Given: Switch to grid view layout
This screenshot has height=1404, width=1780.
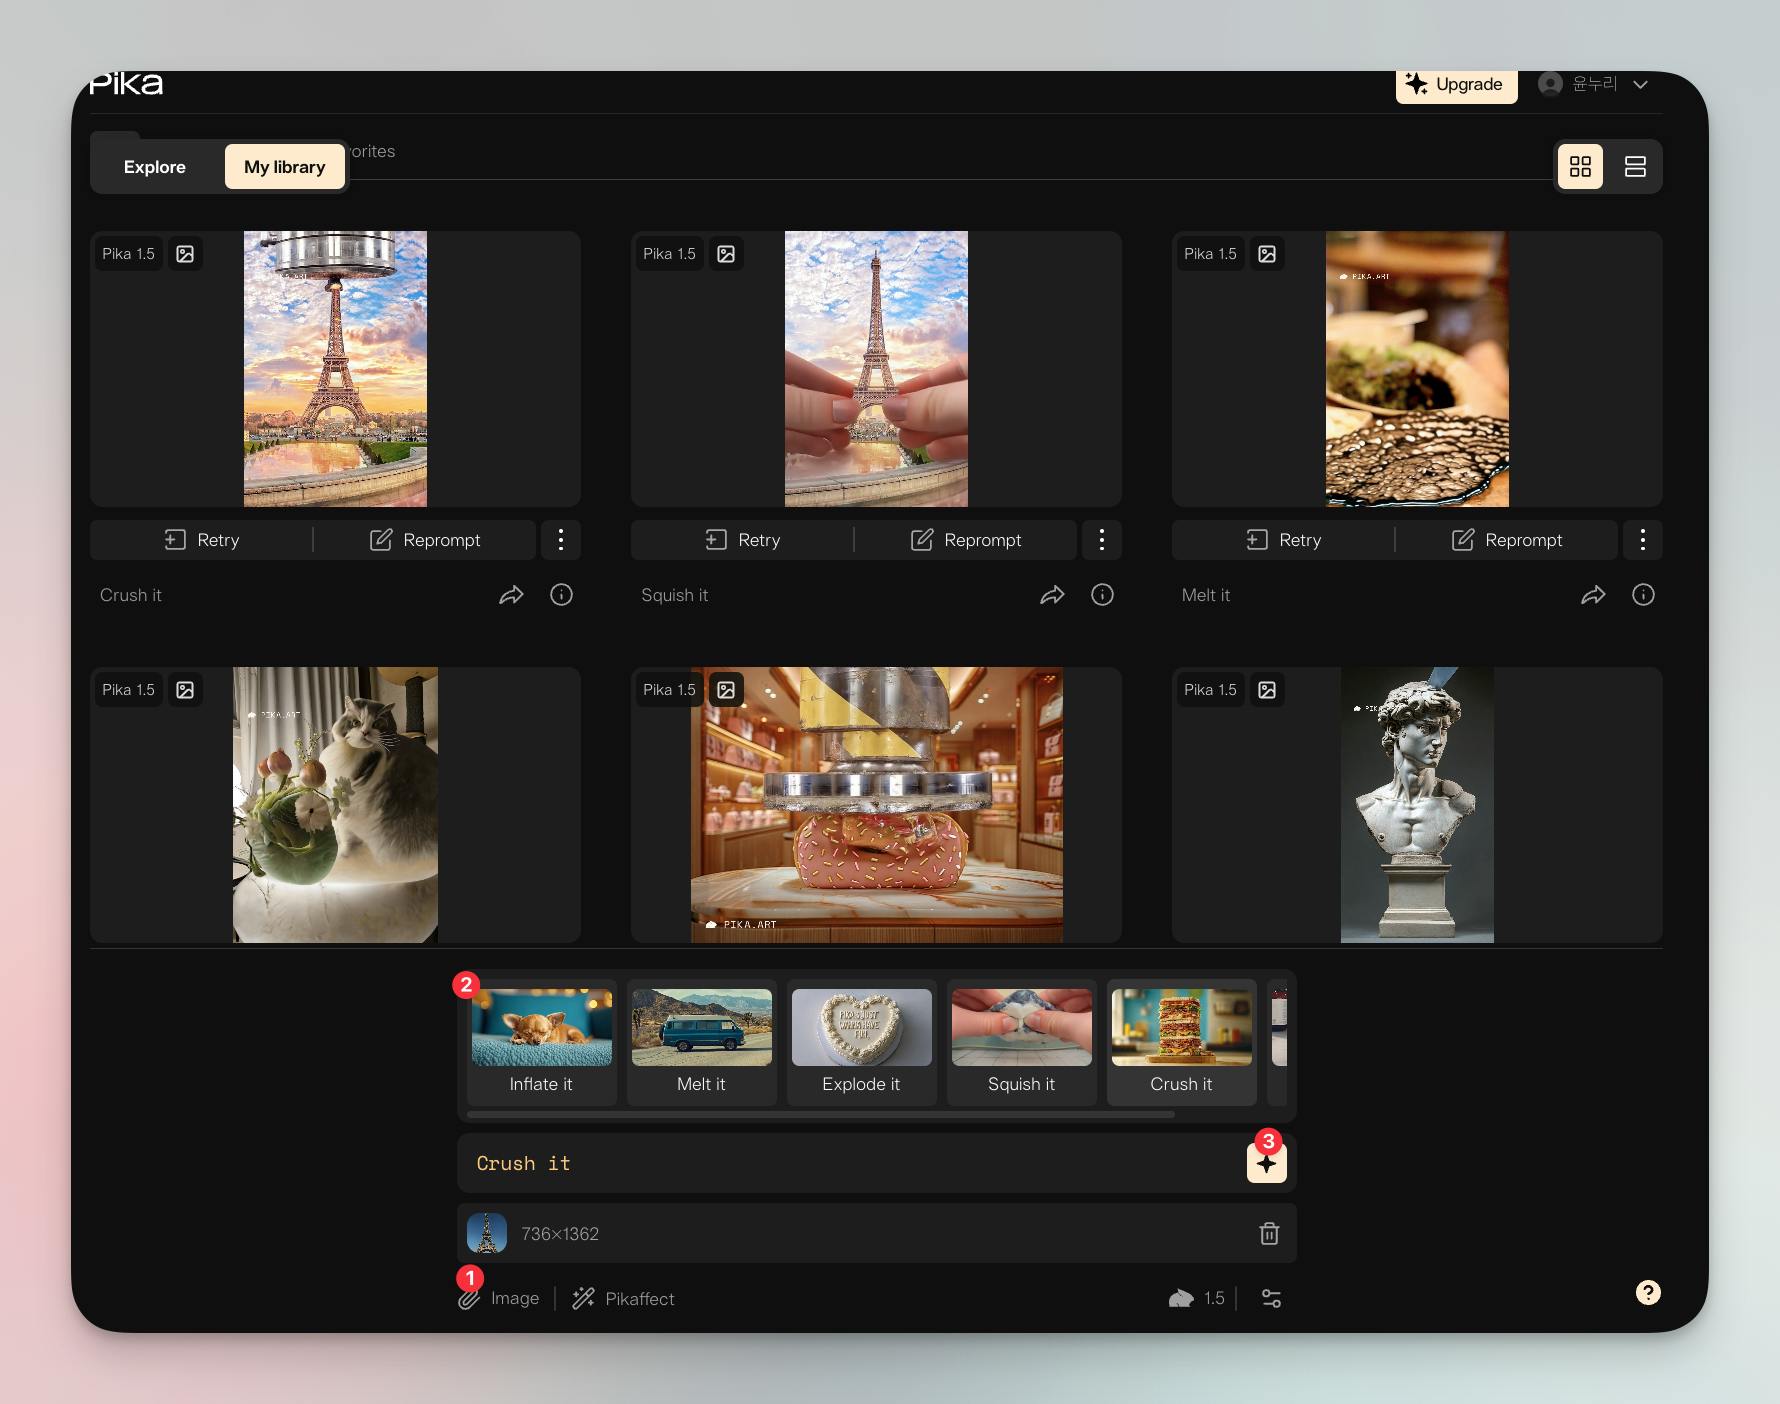Looking at the screenshot, I should click(x=1580, y=167).
